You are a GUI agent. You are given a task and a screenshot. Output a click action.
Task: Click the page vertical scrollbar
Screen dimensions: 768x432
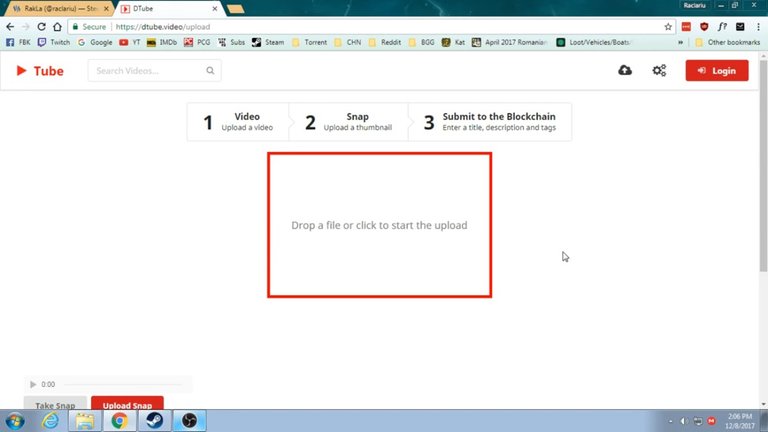tap(763, 167)
